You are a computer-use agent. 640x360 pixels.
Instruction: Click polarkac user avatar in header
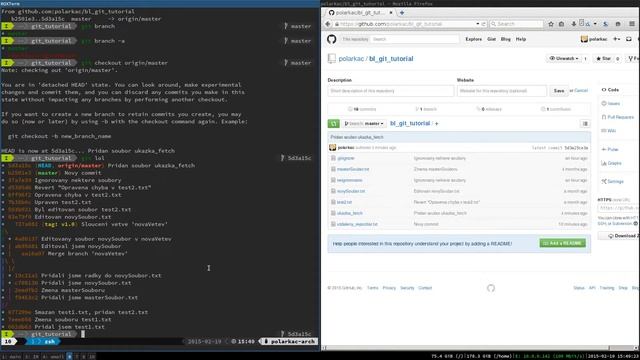coord(584,39)
